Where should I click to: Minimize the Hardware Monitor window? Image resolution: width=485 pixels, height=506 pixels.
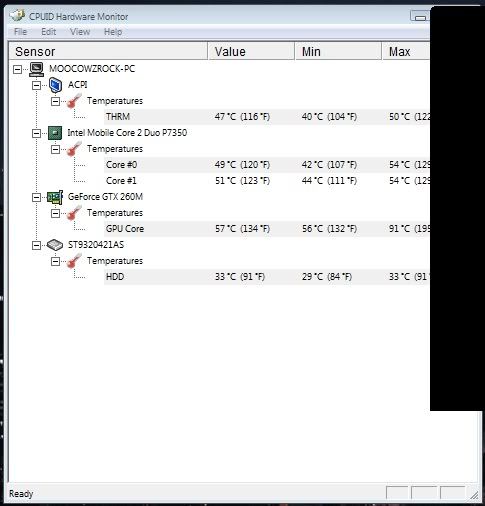(x=420, y=16)
